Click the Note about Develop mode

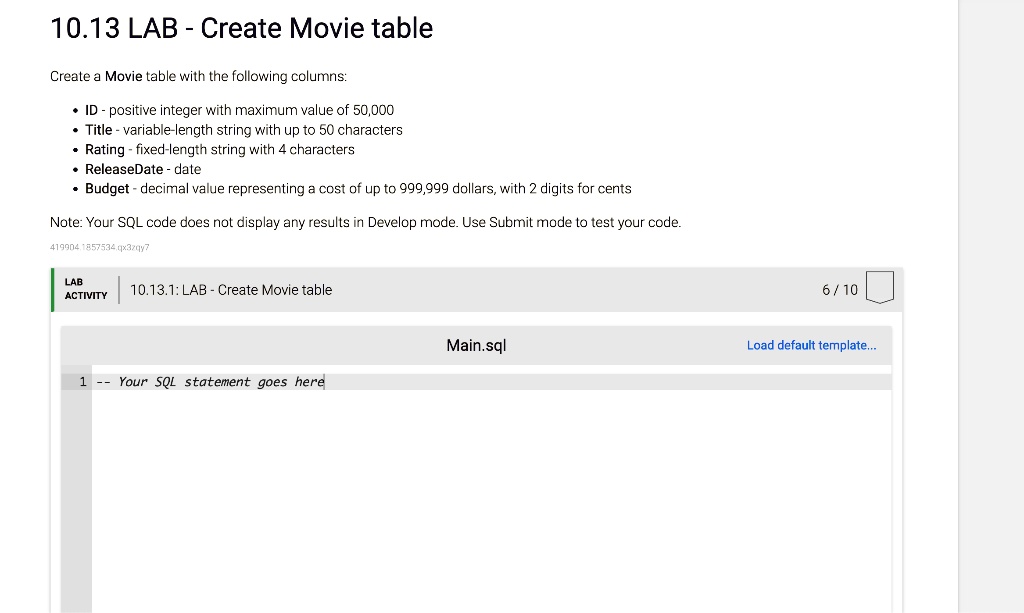[x=365, y=222]
